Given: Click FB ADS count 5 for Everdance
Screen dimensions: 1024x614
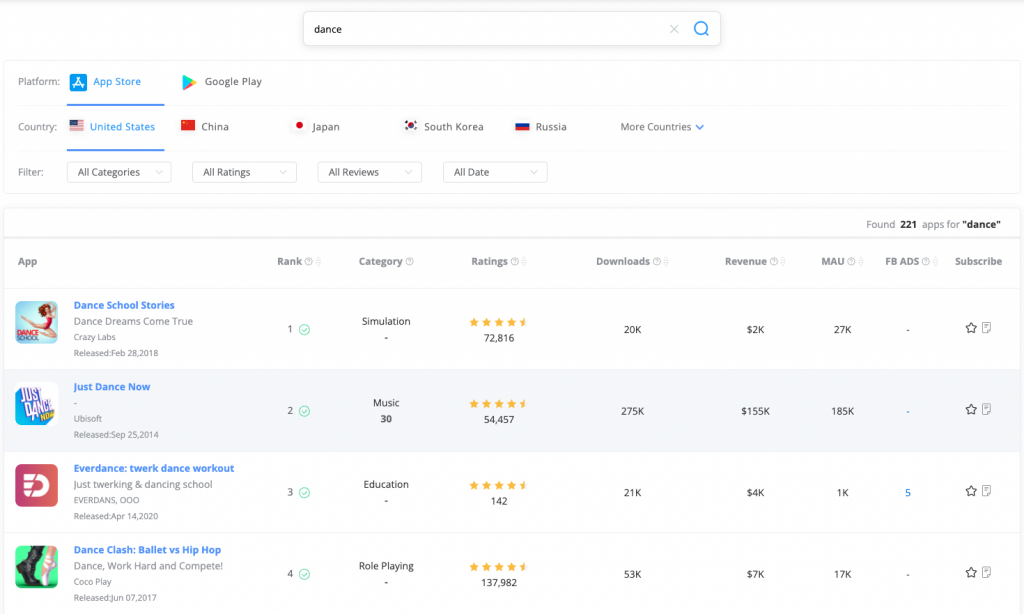Looking at the screenshot, I should (908, 493).
